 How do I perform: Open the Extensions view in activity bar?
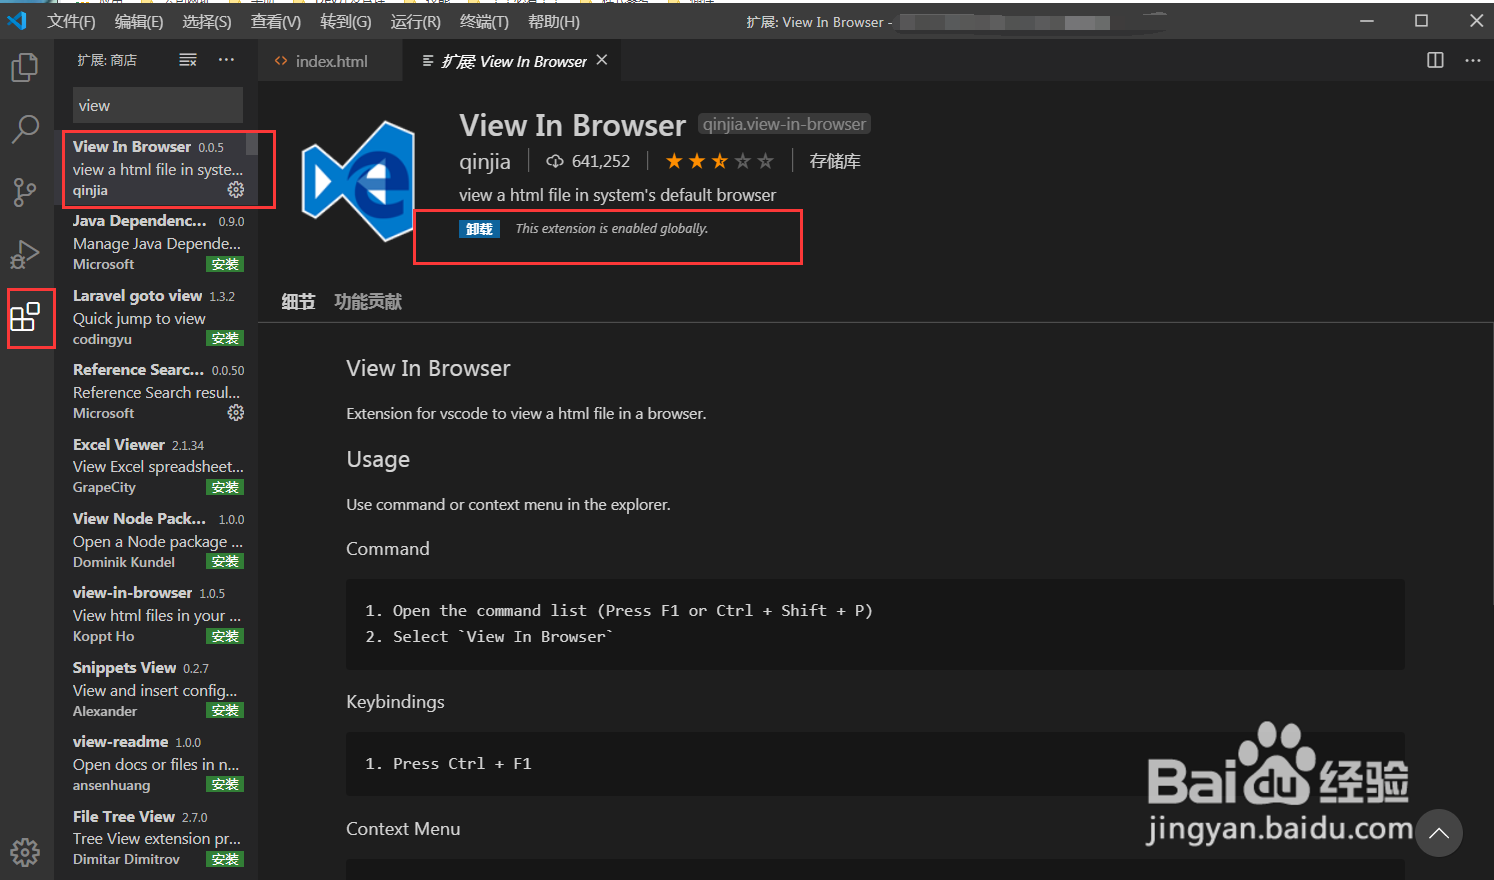point(25,317)
